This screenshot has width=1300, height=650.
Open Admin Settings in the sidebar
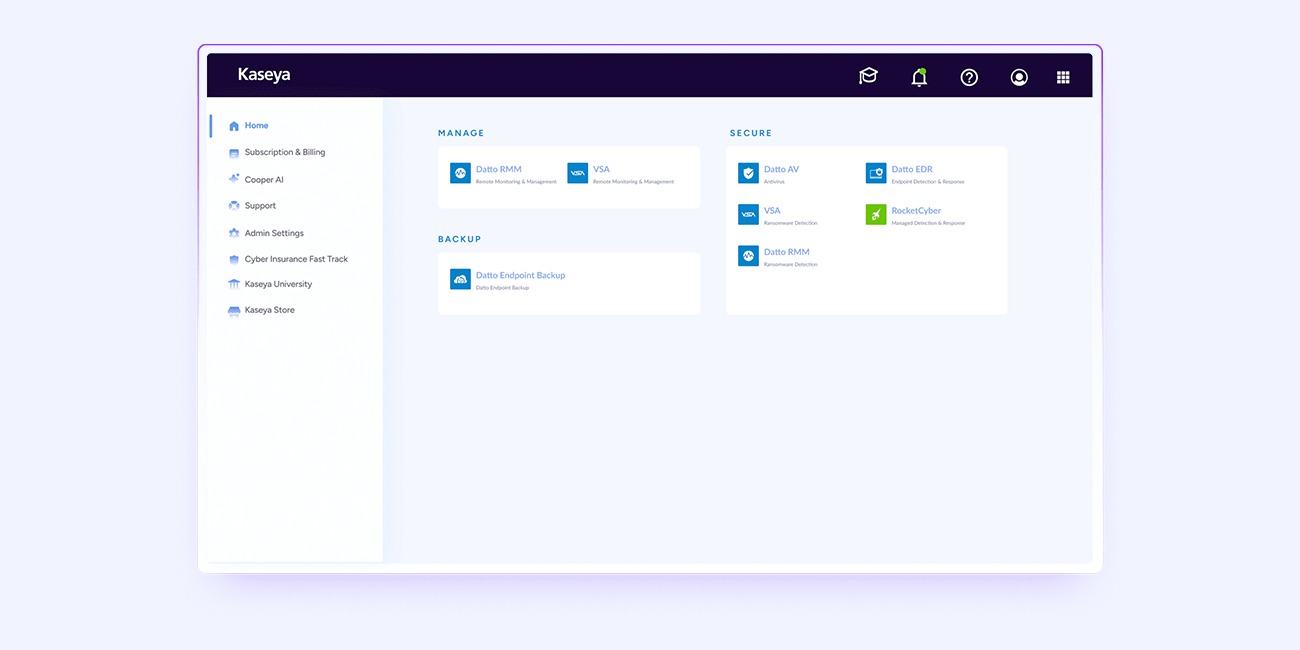pos(274,233)
